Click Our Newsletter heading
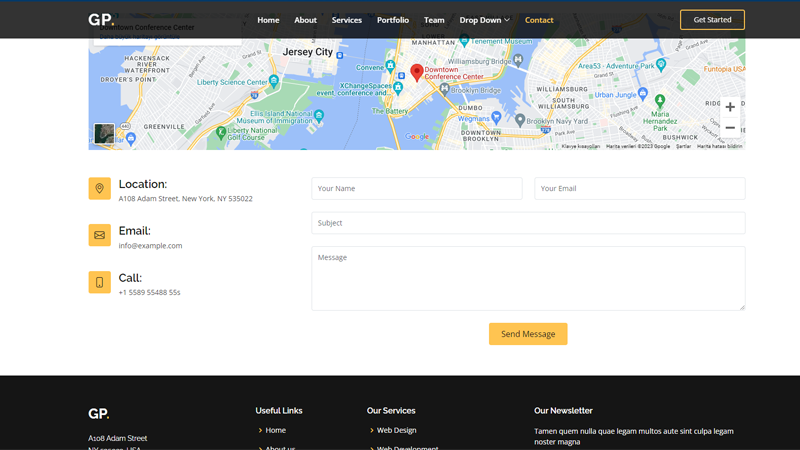 (563, 411)
